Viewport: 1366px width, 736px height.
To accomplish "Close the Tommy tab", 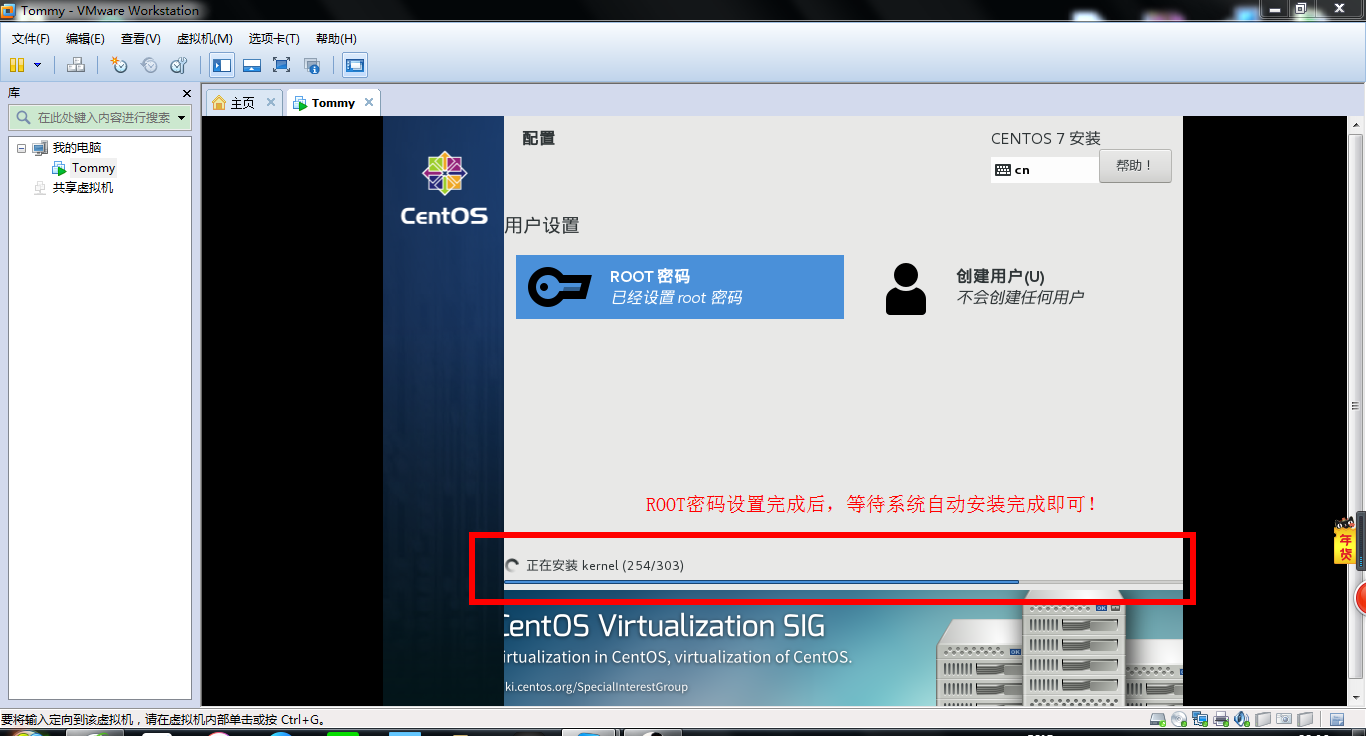I will 369,102.
